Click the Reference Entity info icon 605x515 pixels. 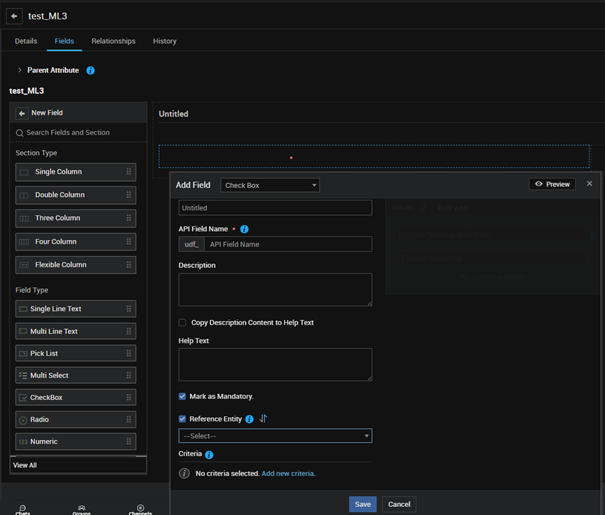(x=250, y=419)
